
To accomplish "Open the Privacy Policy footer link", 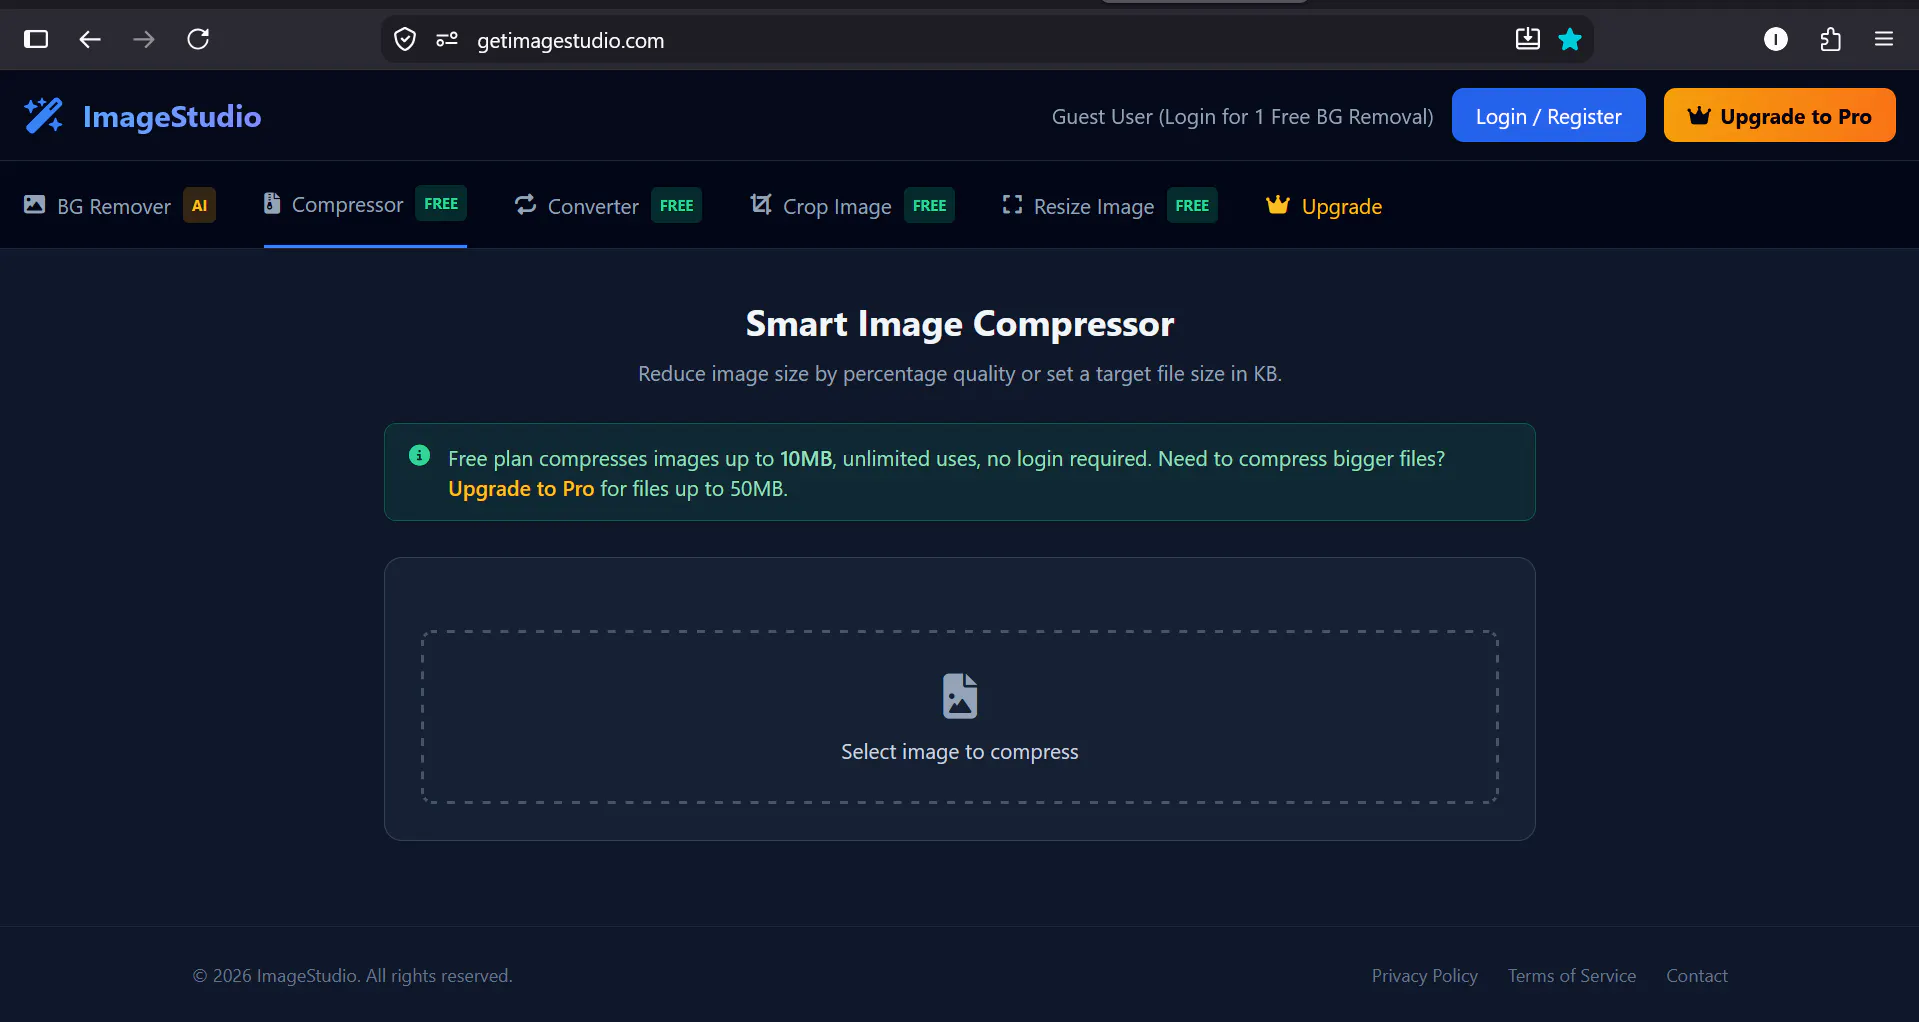I will pyautogui.click(x=1424, y=976).
